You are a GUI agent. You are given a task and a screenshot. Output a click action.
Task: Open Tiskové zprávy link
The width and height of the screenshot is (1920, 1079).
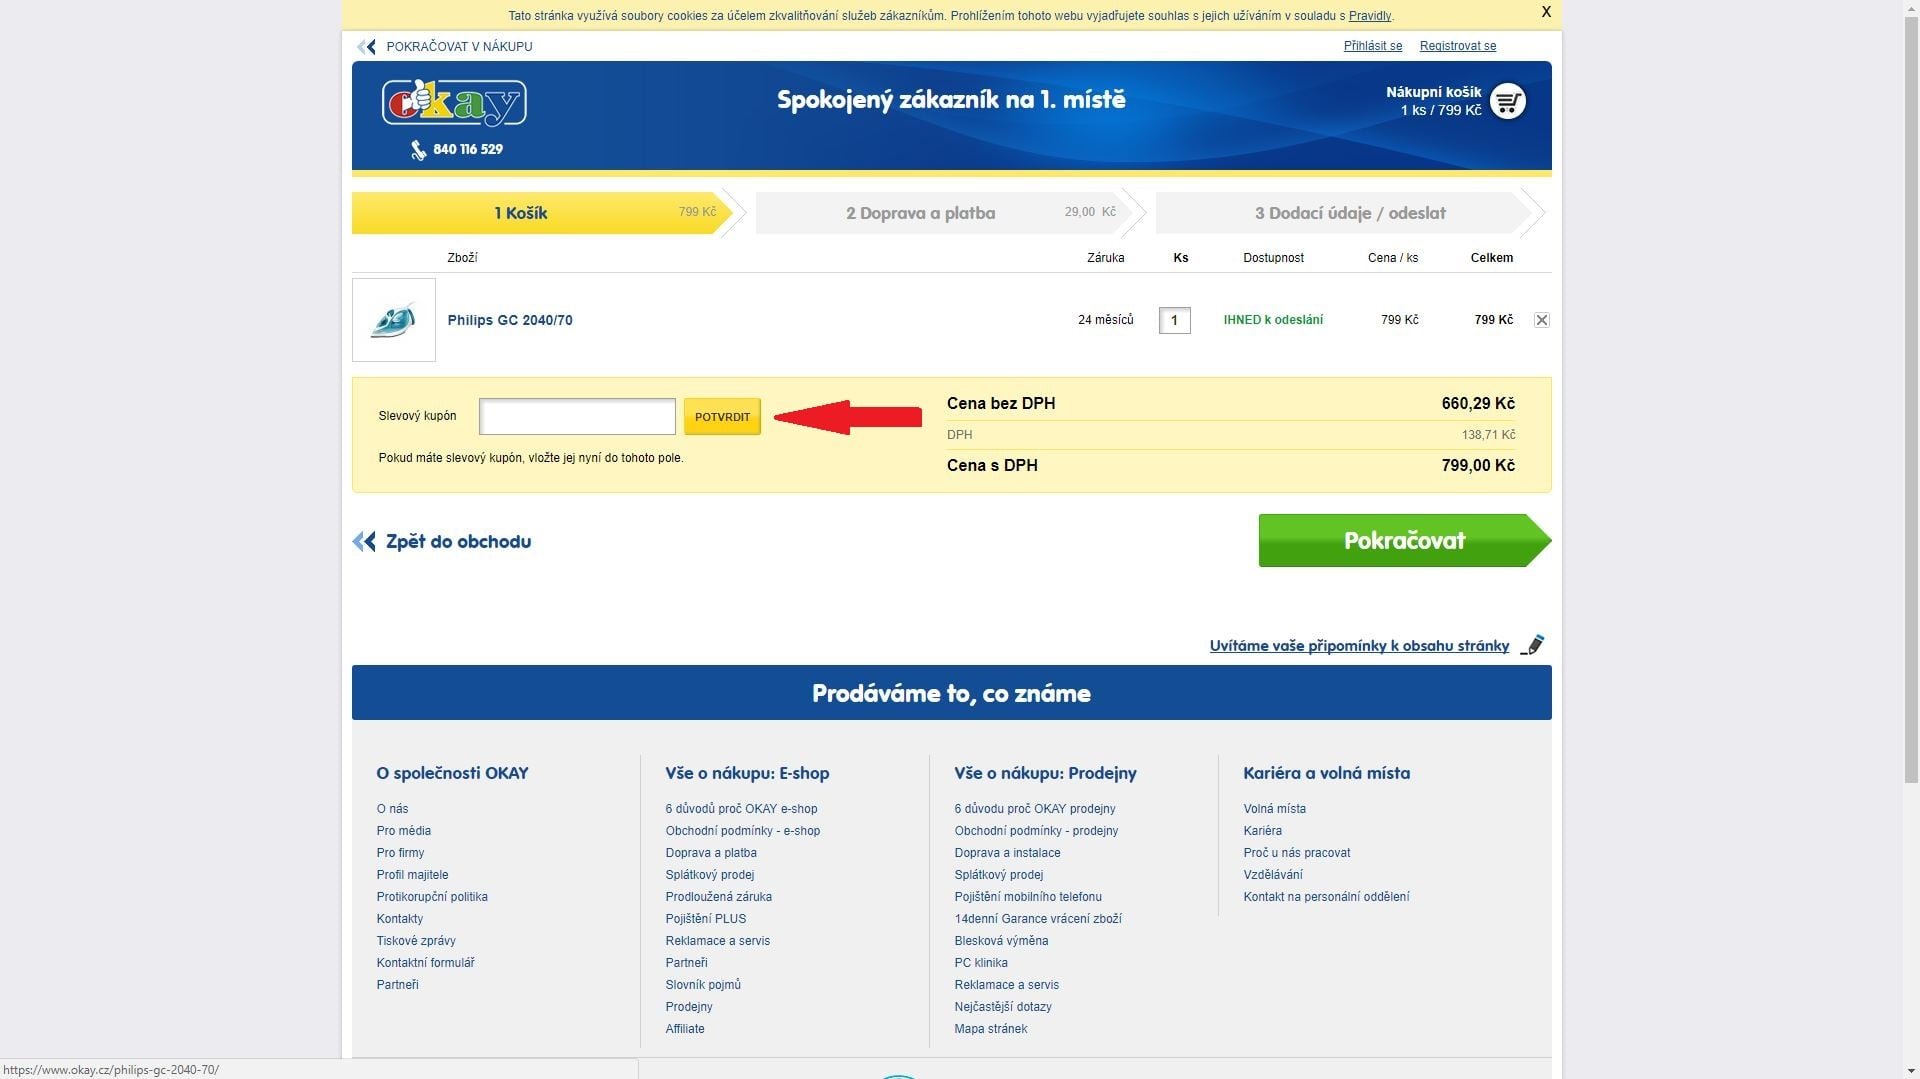(x=416, y=941)
